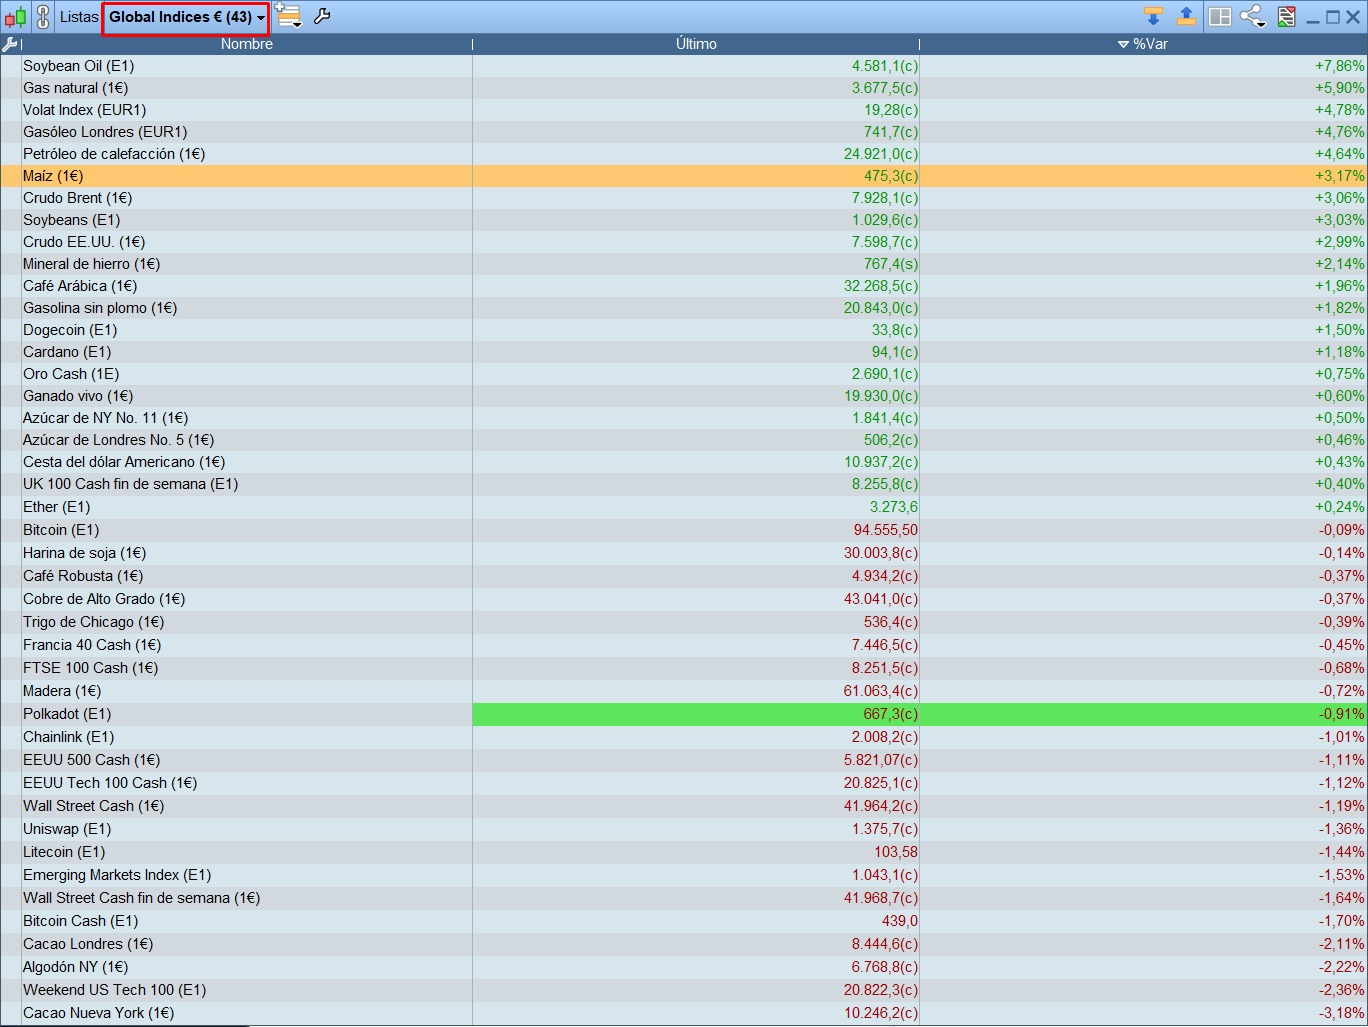Image resolution: width=1368 pixels, height=1027 pixels.
Task: Click Cesta del dólar Americano (1€)
Action: pos(124,462)
